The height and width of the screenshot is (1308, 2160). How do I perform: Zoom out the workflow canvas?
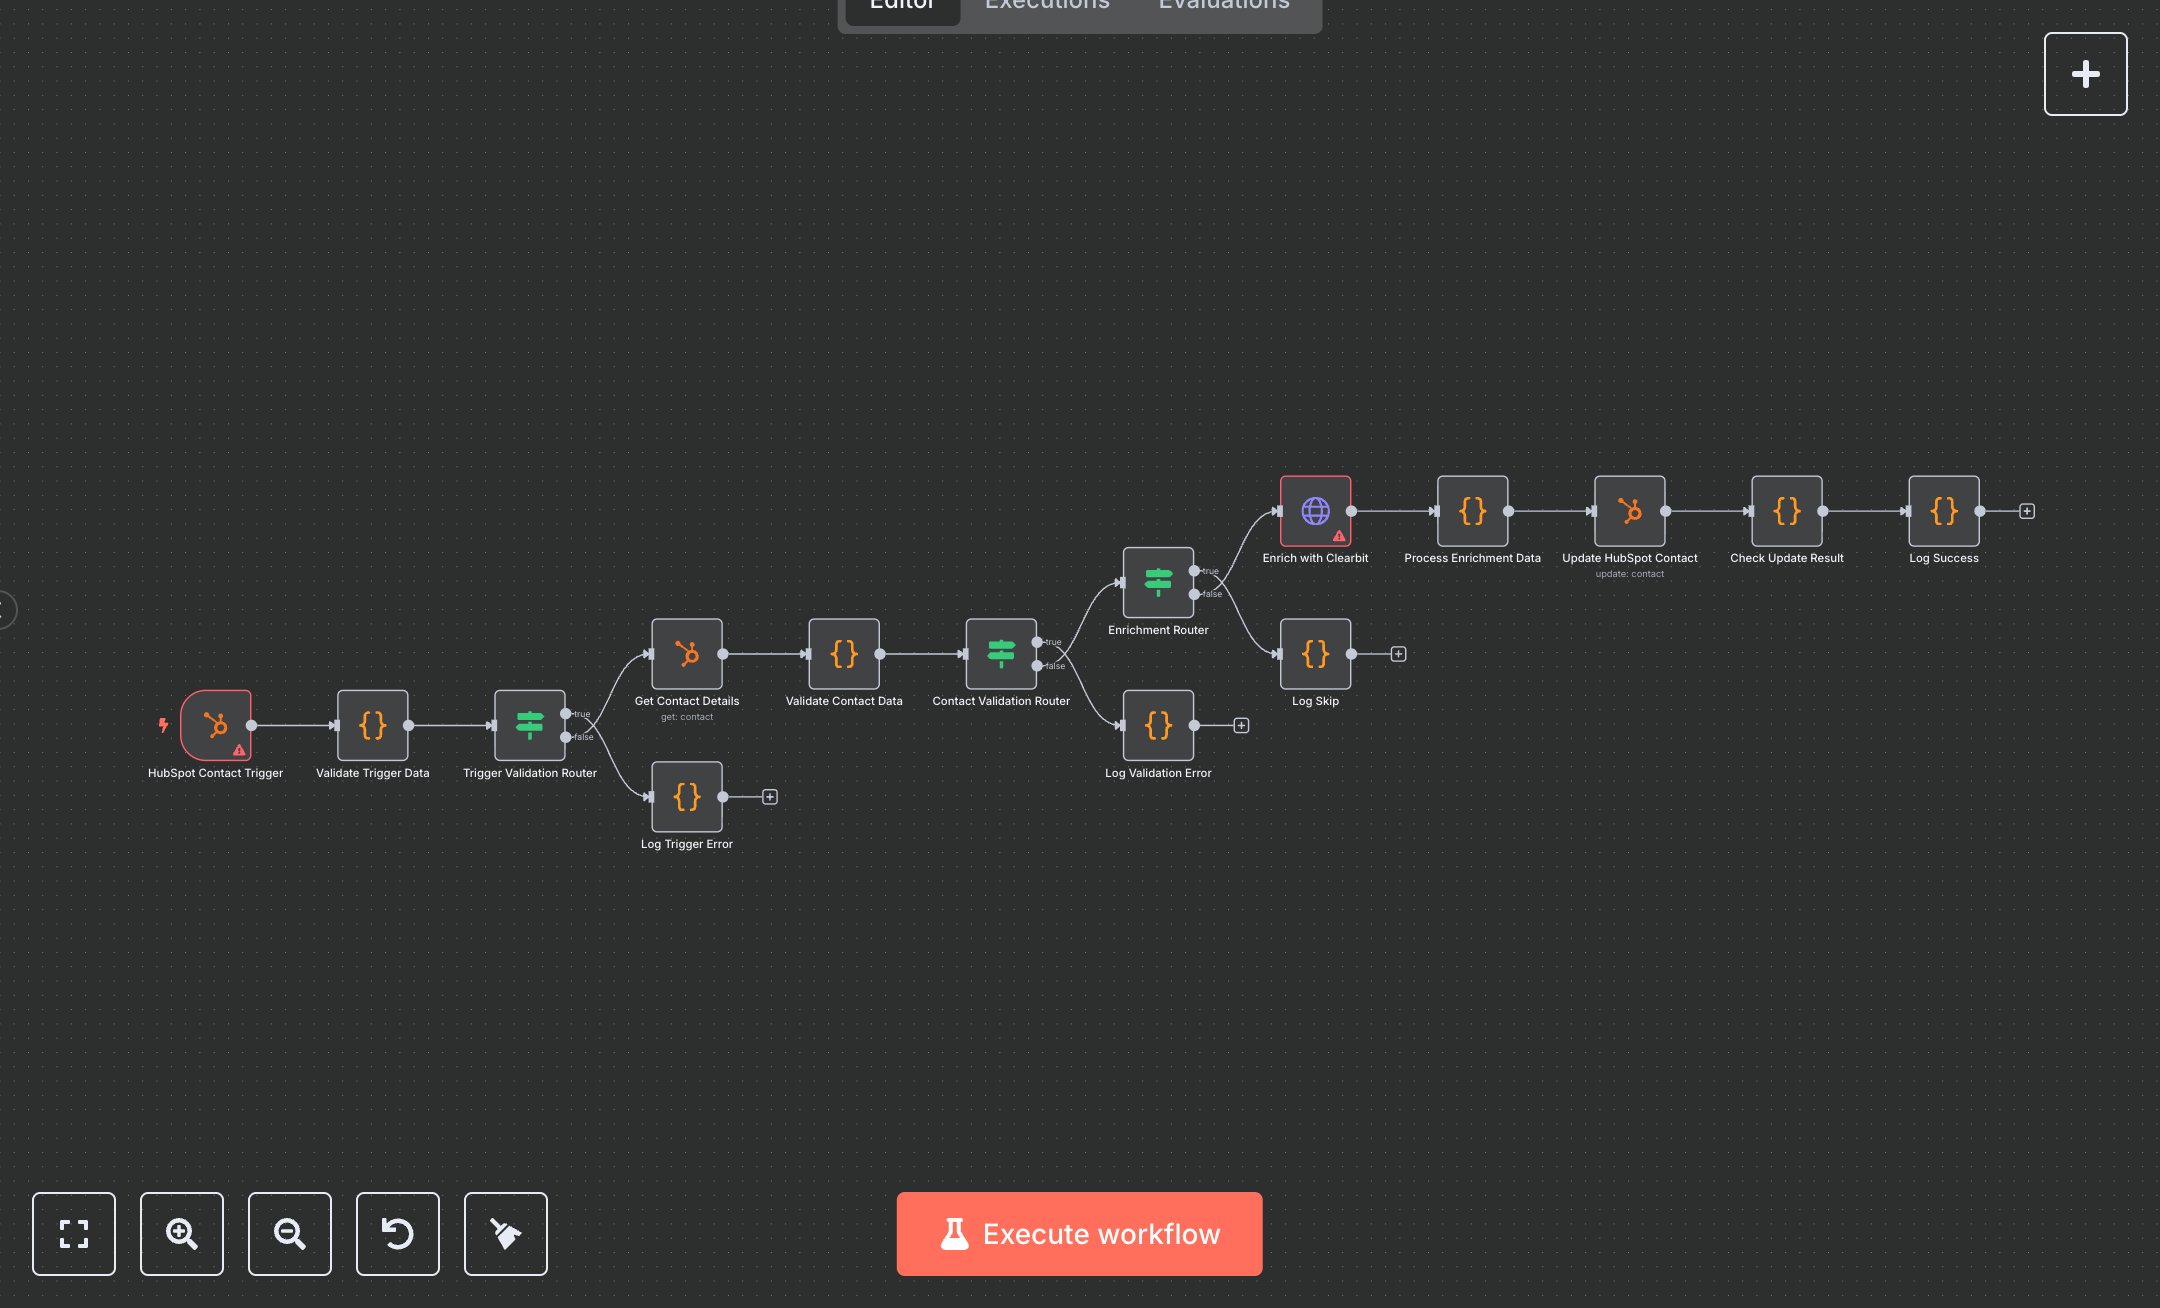point(289,1234)
